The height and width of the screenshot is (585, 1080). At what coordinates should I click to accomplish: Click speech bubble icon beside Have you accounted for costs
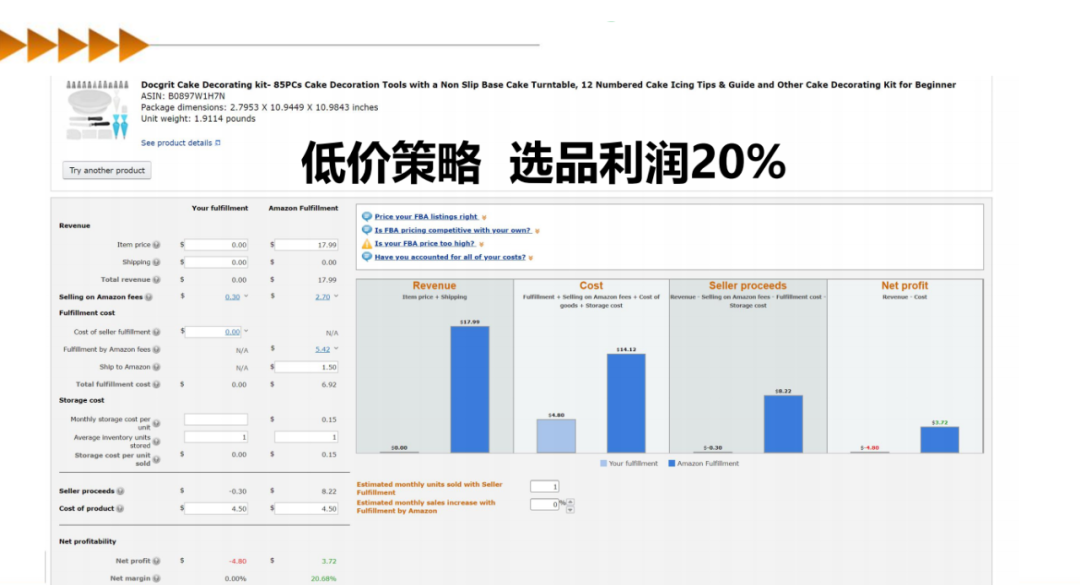tap(366, 256)
